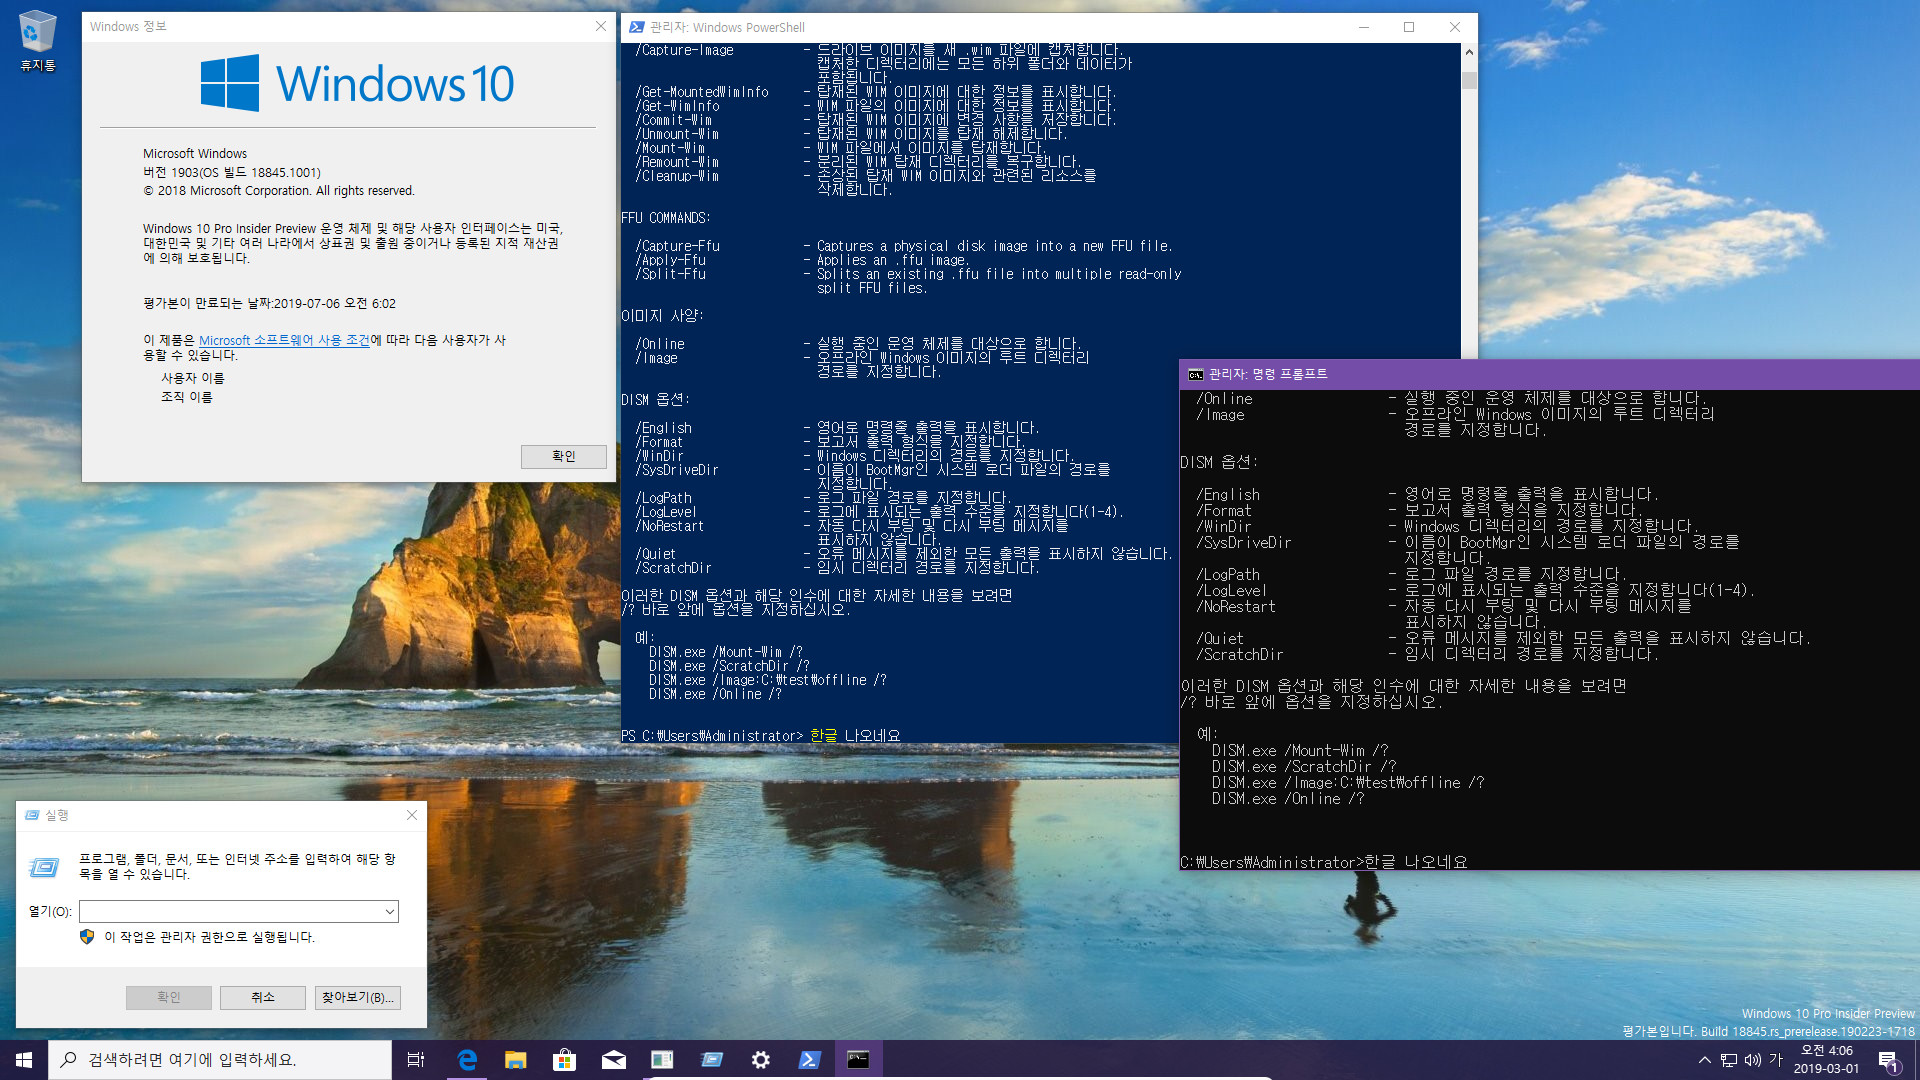Open the Start menu

(x=24, y=1060)
